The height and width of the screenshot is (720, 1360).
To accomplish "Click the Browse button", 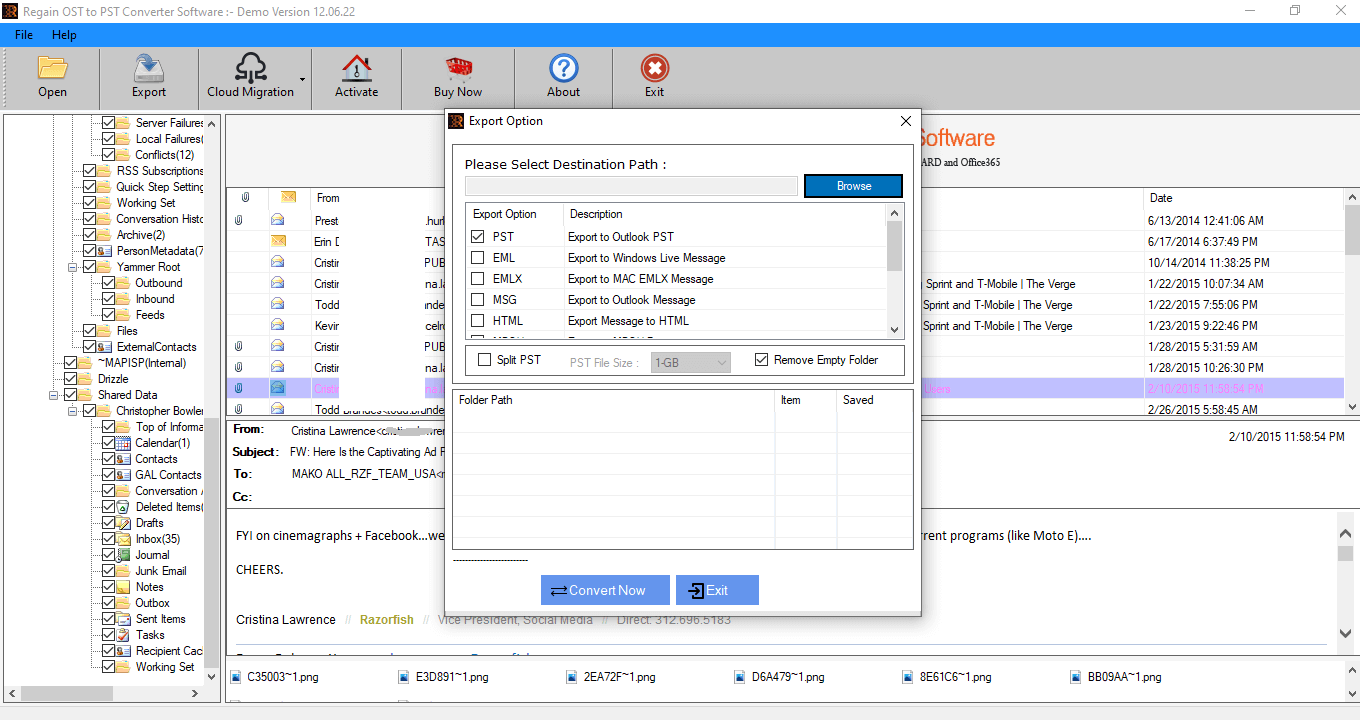I will (854, 186).
